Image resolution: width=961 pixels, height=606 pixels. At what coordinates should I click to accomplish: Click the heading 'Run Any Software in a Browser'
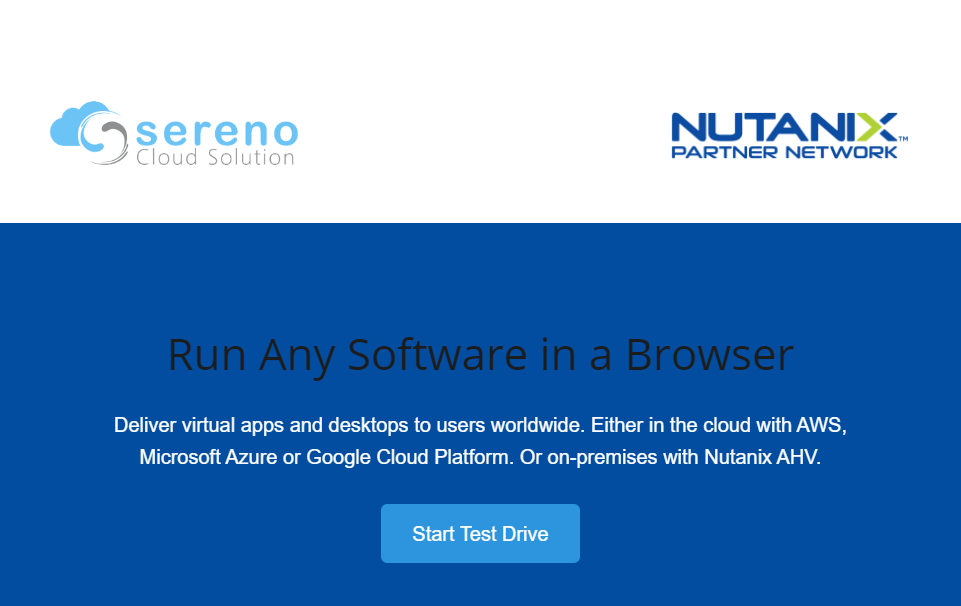[480, 354]
